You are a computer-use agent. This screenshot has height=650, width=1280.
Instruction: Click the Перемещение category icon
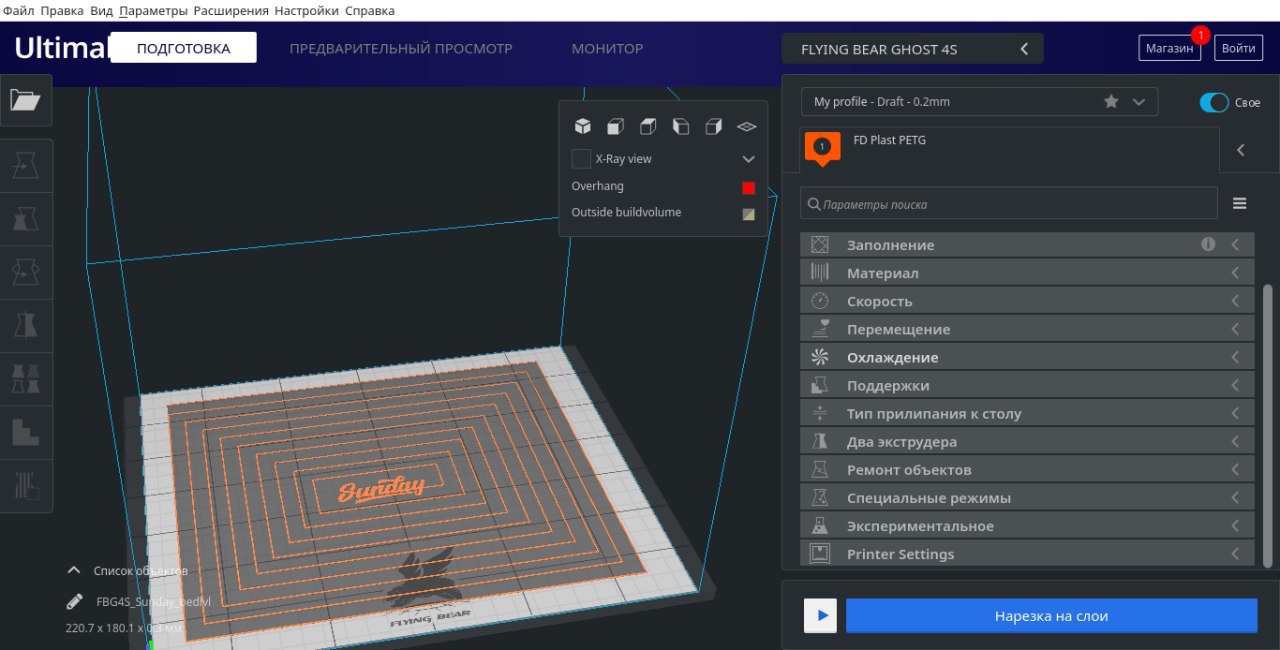point(820,328)
